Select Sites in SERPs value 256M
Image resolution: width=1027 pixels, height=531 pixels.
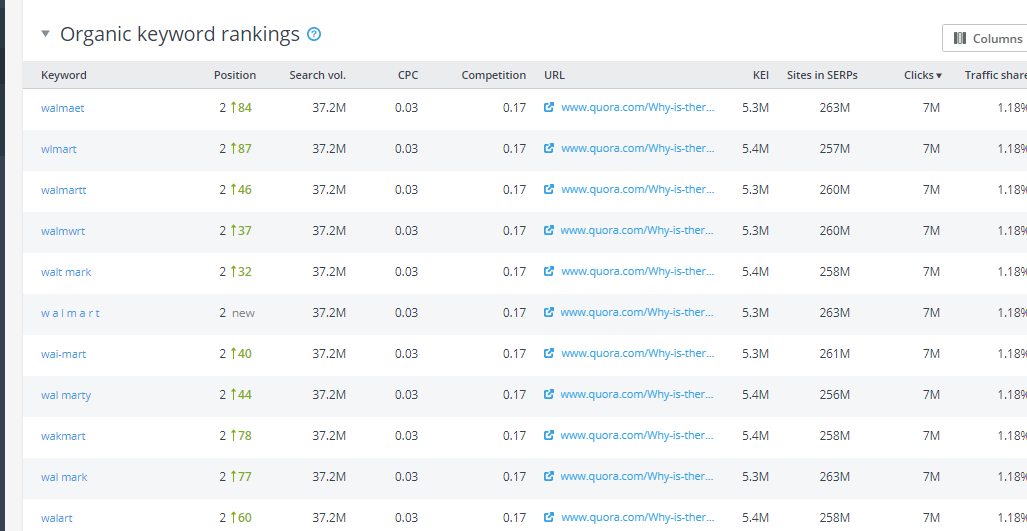click(834, 394)
